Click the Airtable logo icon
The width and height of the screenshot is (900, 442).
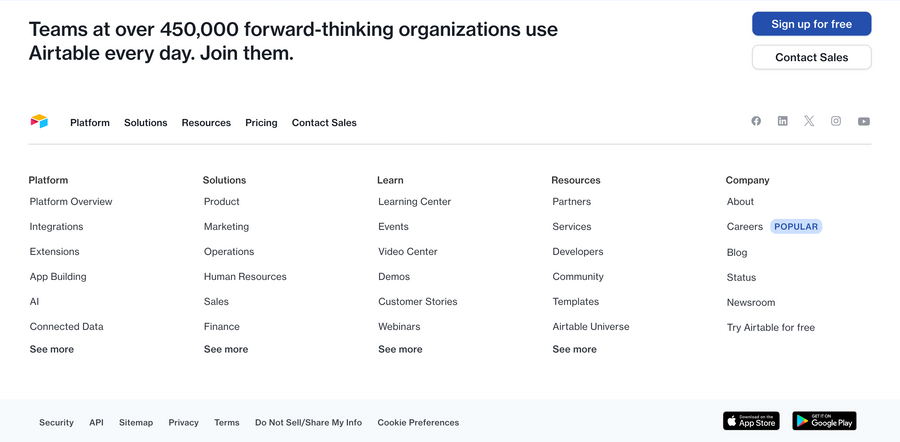tap(39, 121)
